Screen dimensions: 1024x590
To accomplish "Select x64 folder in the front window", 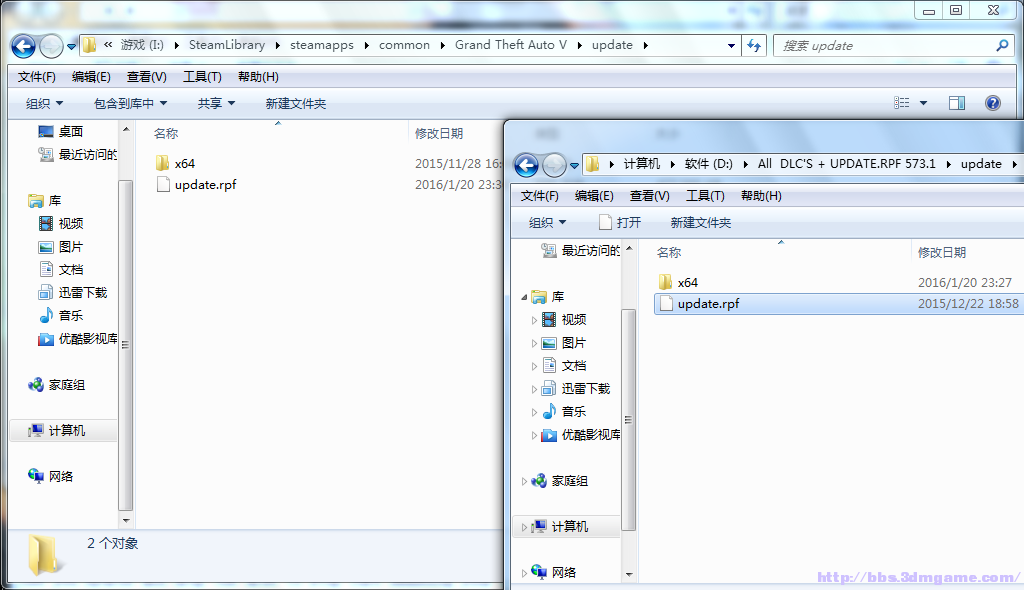I will coord(679,283).
